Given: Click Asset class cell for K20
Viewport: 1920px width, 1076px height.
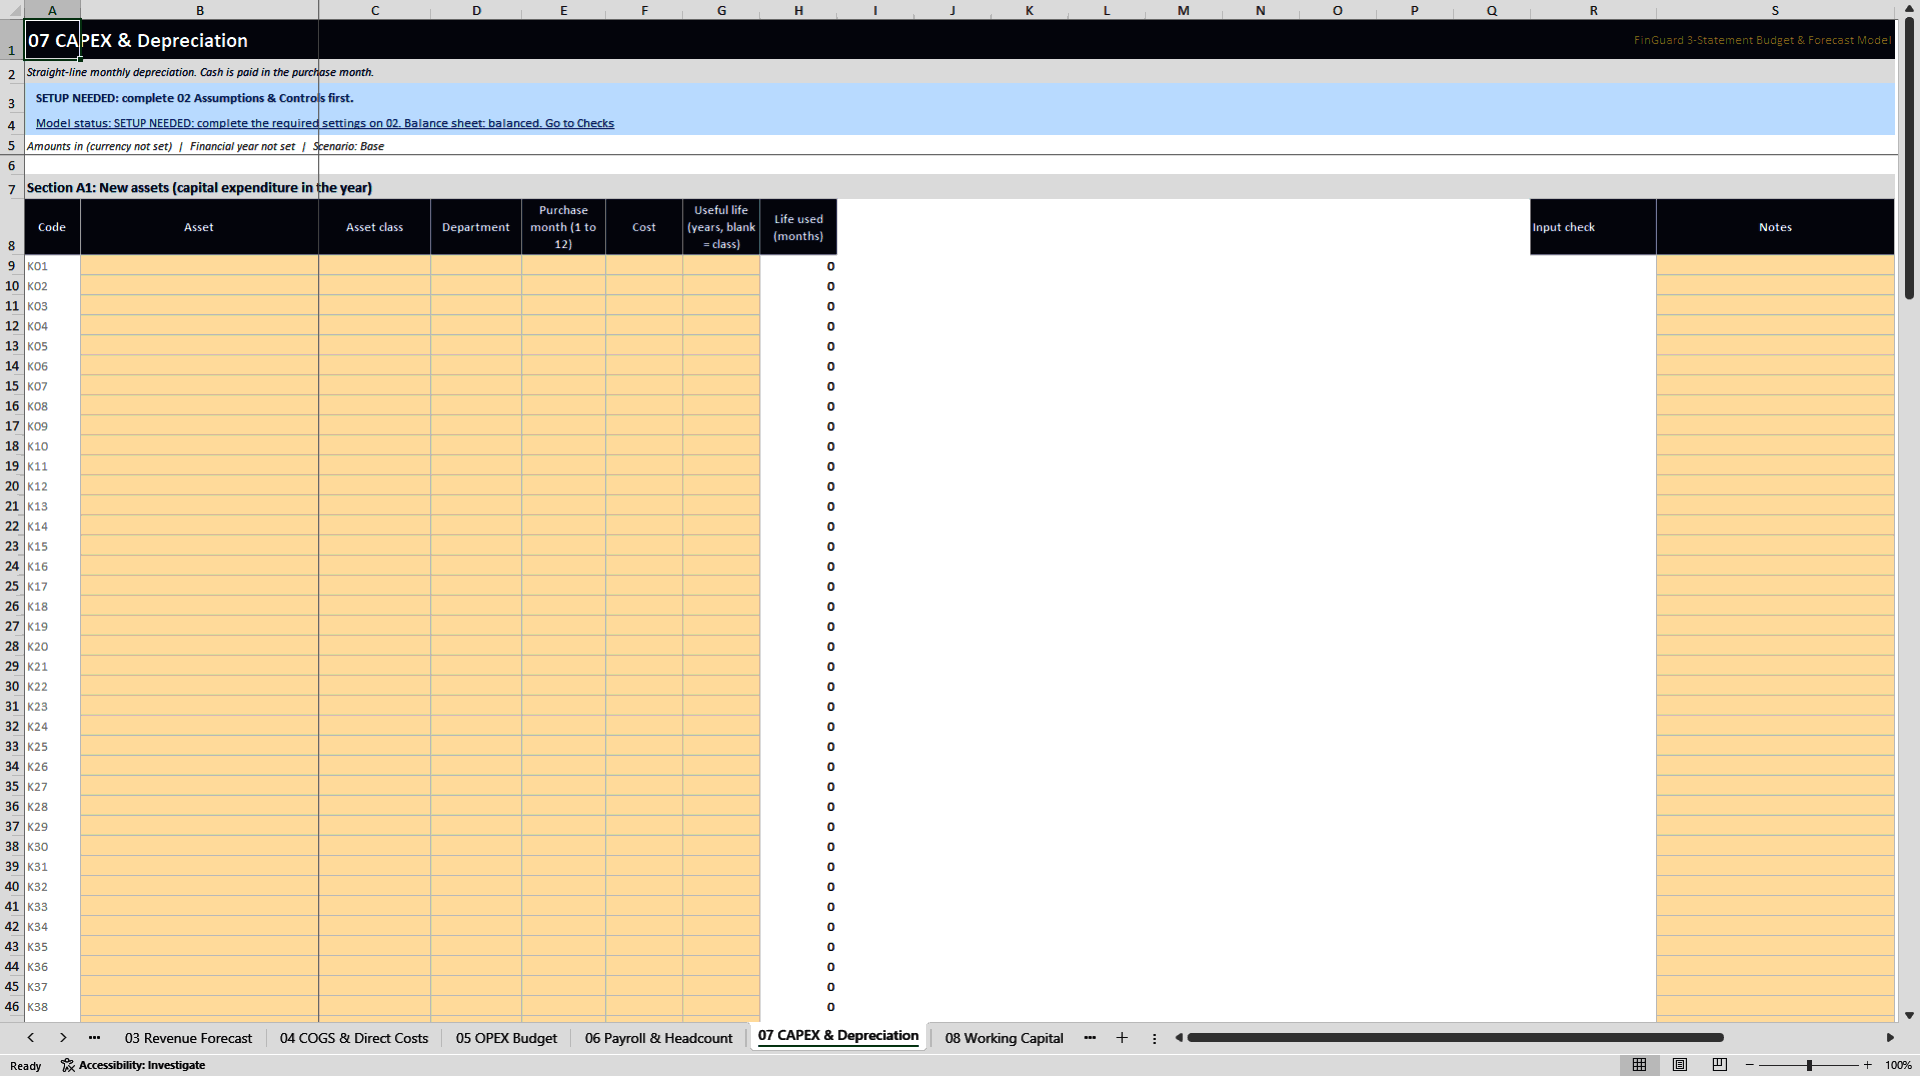Looking at the screenshot, I should [375, 646].
